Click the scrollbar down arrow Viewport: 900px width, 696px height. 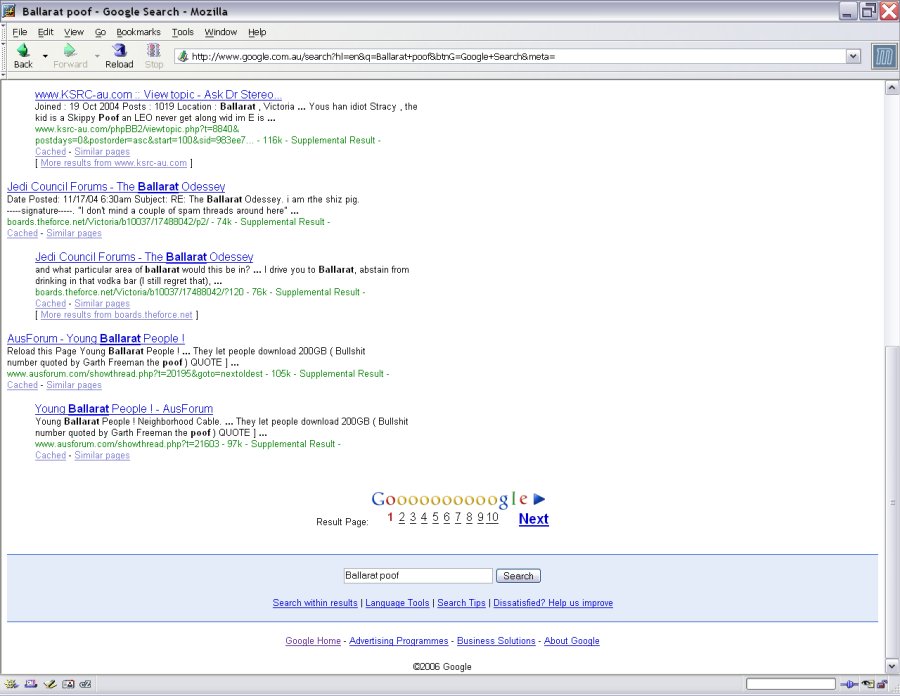click(x=892, y=666)
